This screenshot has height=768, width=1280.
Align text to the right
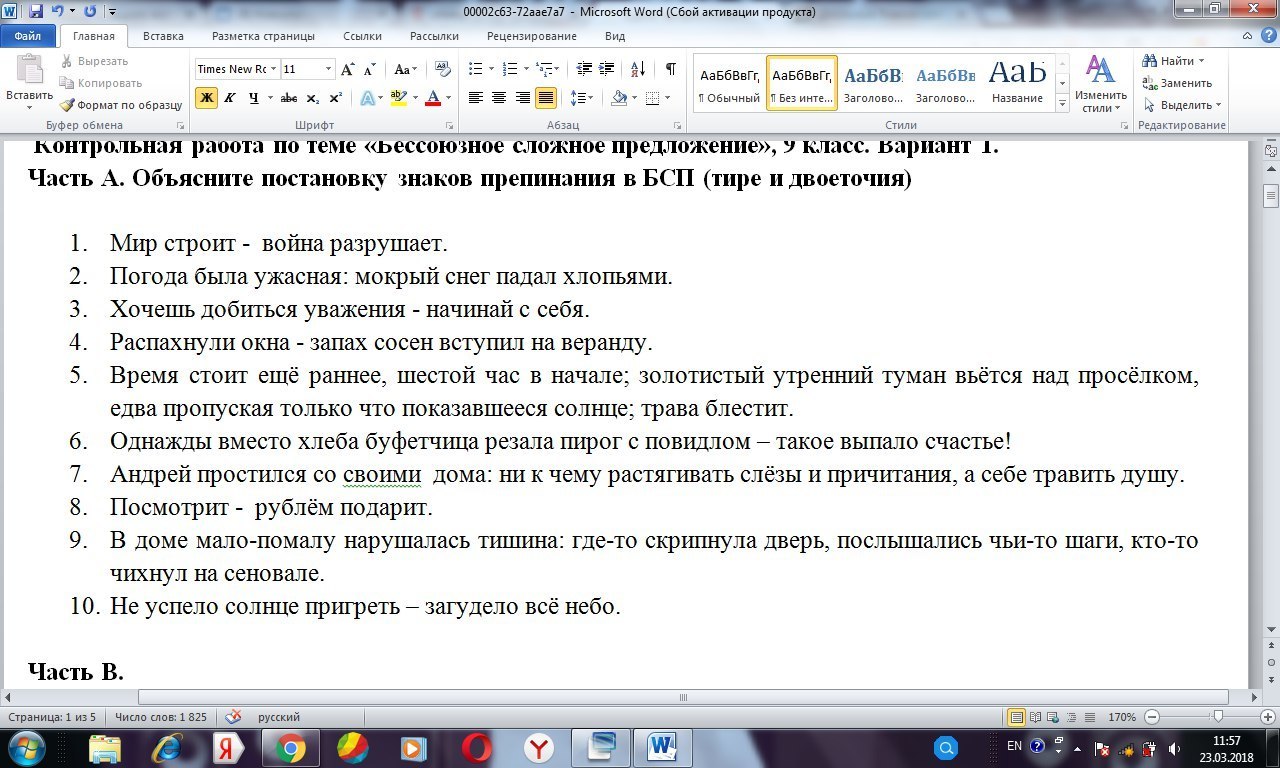pos(522,98)
